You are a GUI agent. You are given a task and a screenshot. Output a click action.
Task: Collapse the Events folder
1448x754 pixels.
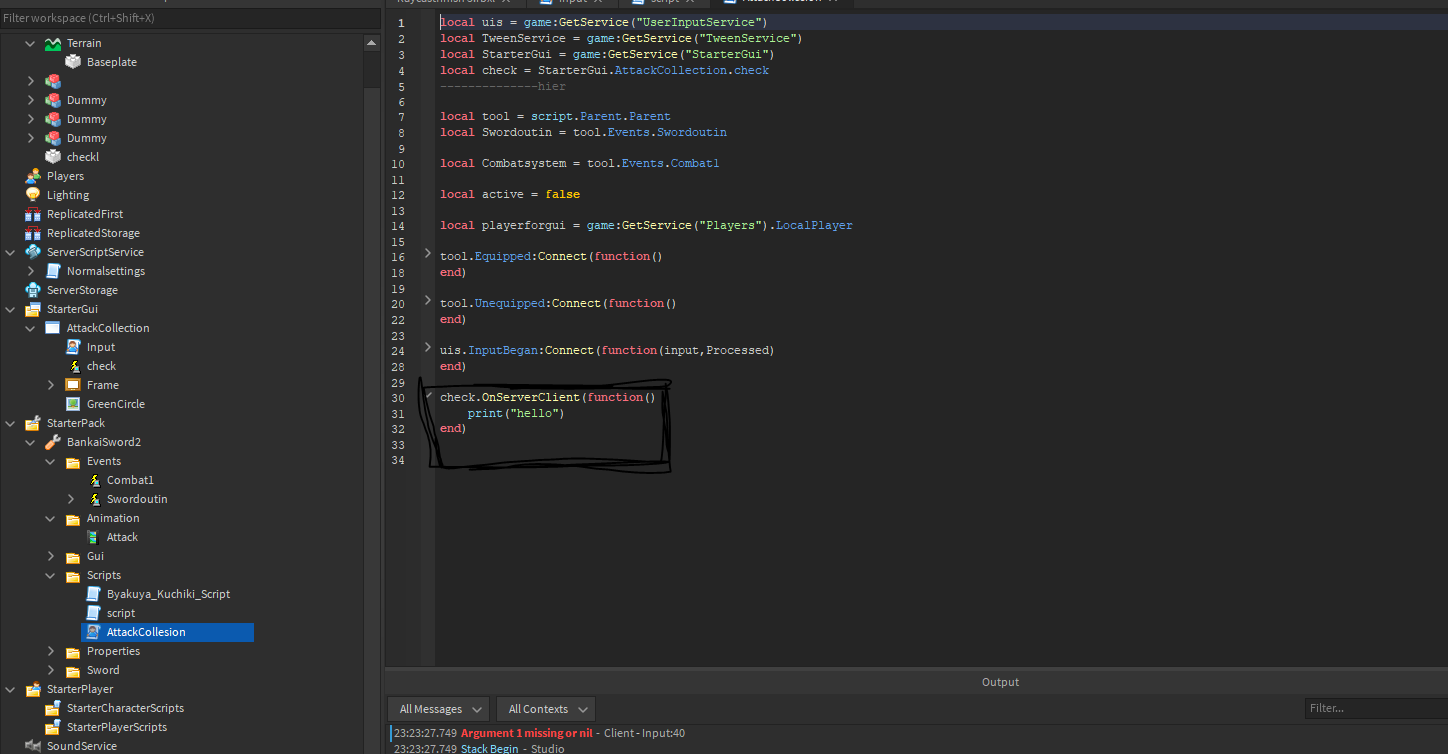(51, 461)
